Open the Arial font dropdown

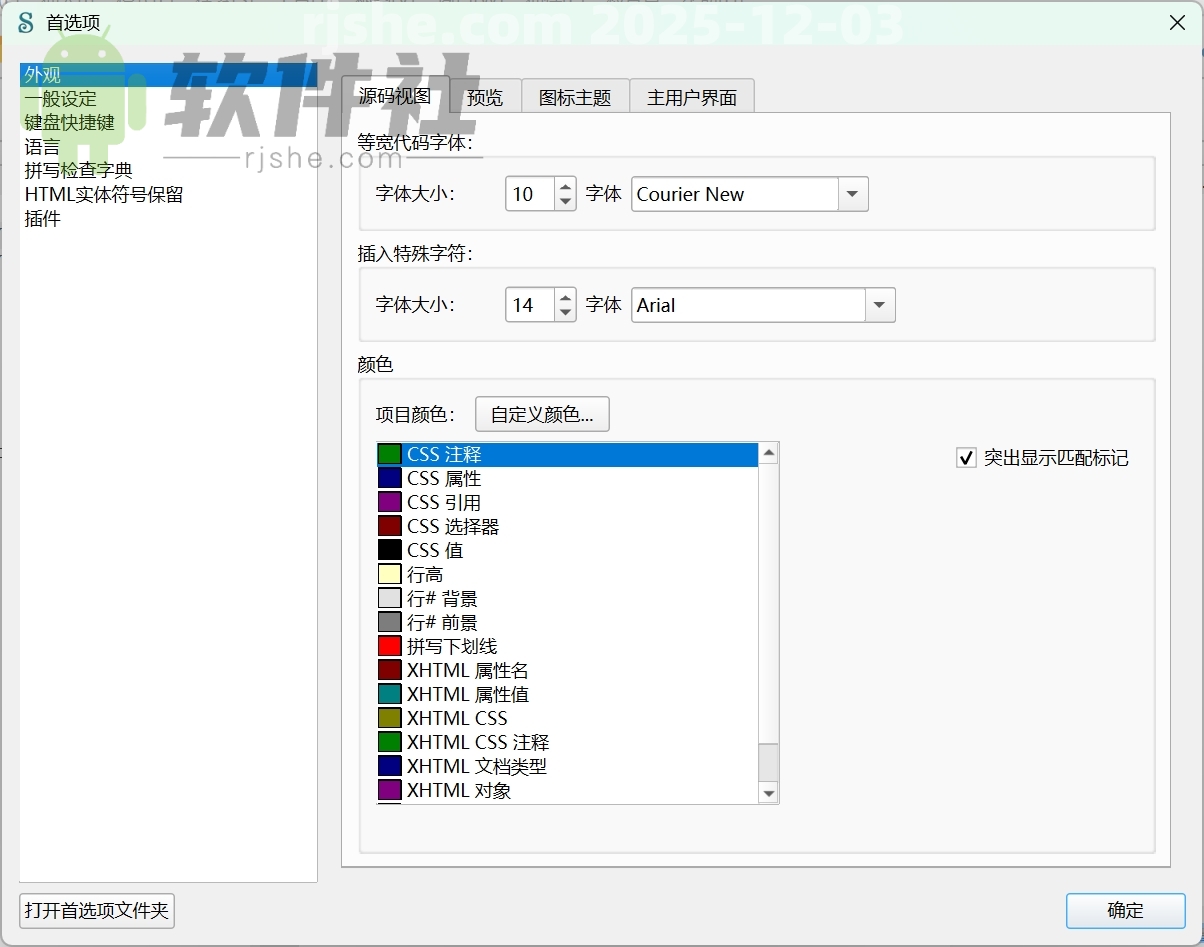[879, 305]
